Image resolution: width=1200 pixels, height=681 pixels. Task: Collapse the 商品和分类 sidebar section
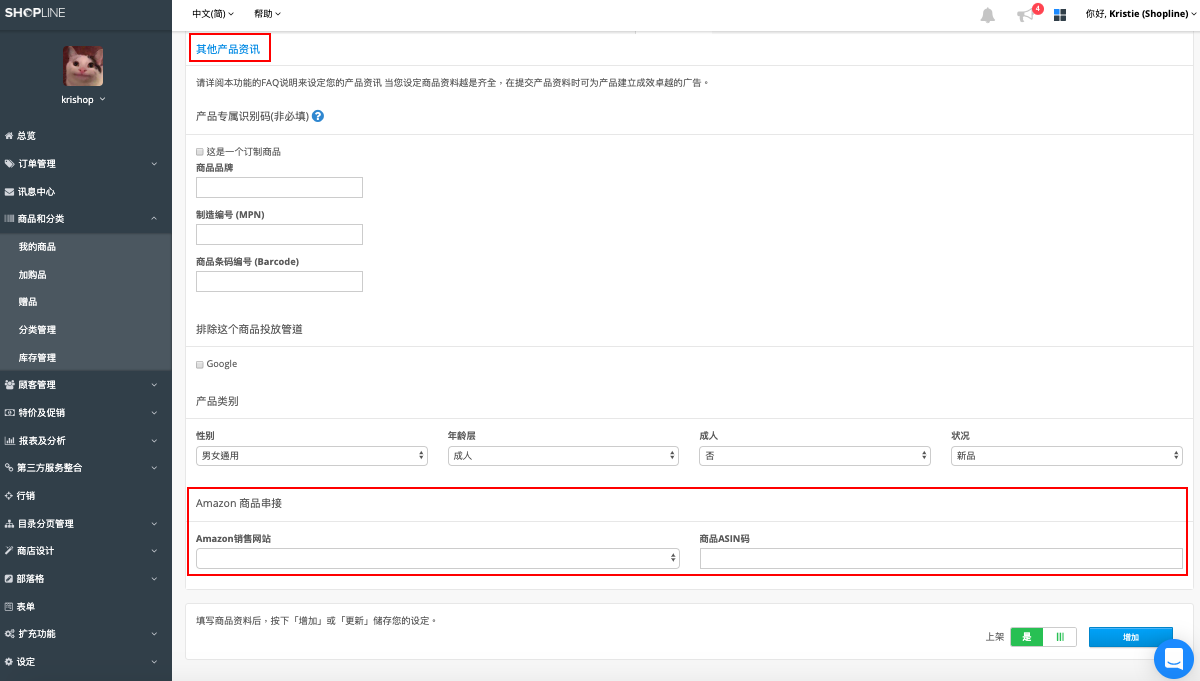pos(154,218)
